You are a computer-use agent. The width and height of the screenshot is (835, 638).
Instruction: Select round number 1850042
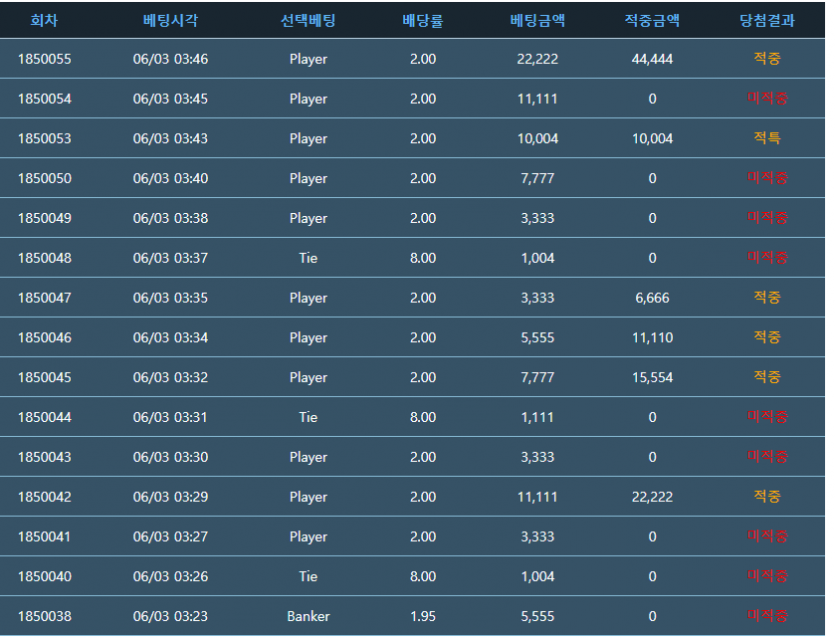44,496
